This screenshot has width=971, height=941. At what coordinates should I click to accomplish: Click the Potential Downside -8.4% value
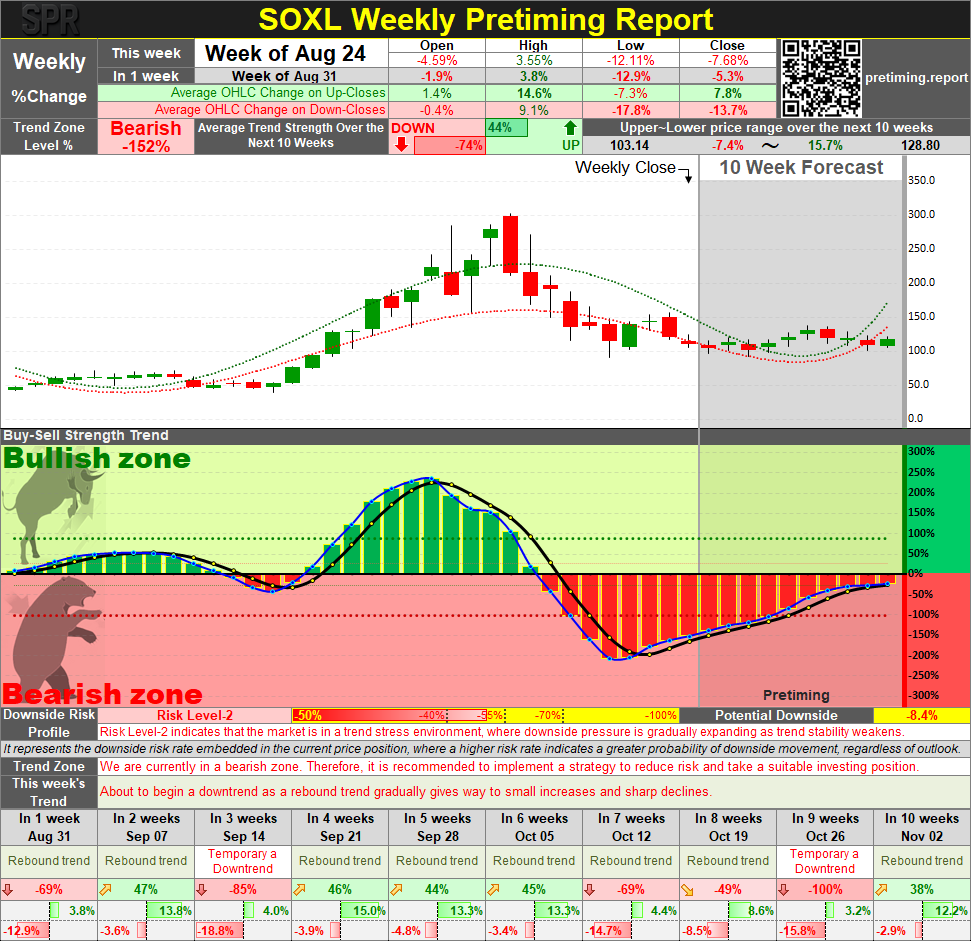922,716
